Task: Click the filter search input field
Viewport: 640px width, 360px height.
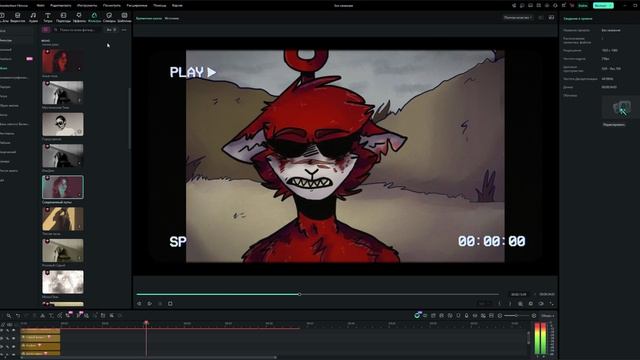Action: tap(78, 30)
